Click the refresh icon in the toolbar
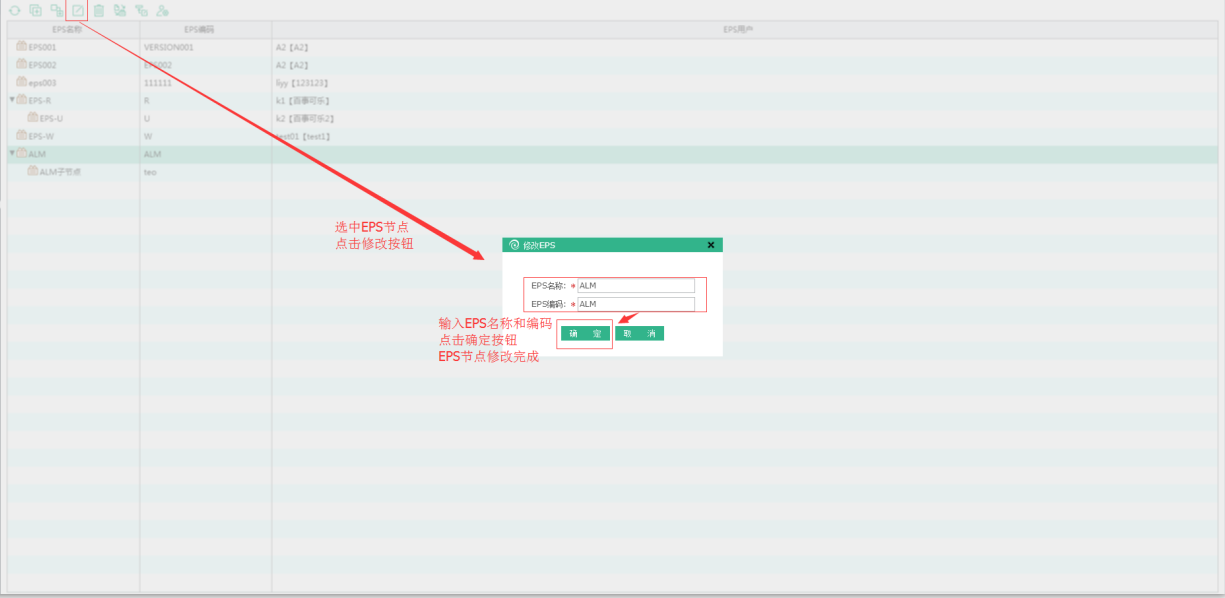 (14, 10)
